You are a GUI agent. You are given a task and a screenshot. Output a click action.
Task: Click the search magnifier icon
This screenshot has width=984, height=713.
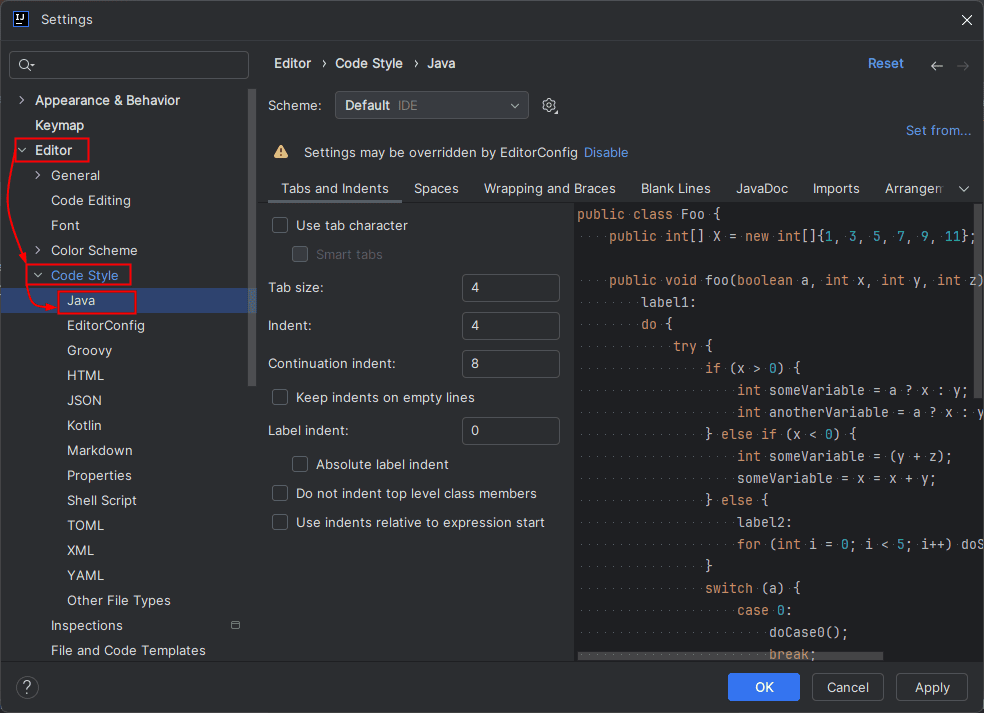[x=27, y=65]
